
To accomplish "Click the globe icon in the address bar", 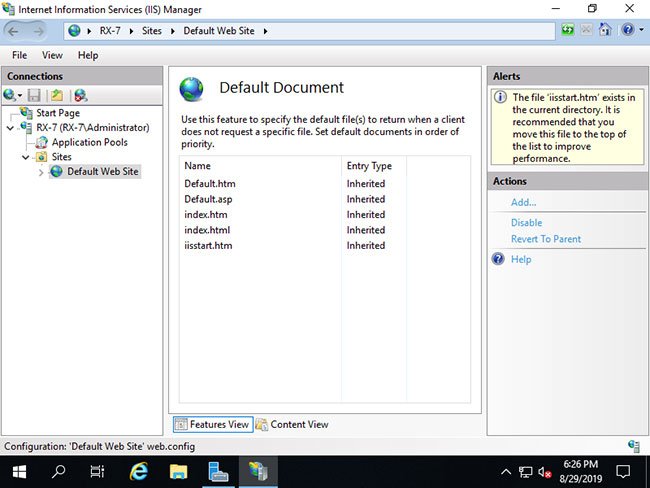I will [74, 31].
